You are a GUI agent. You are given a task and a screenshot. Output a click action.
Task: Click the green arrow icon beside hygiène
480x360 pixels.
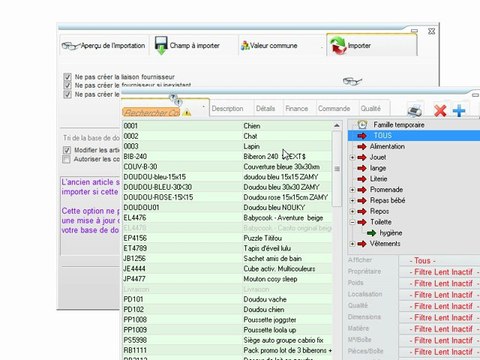tap(372, 233)
